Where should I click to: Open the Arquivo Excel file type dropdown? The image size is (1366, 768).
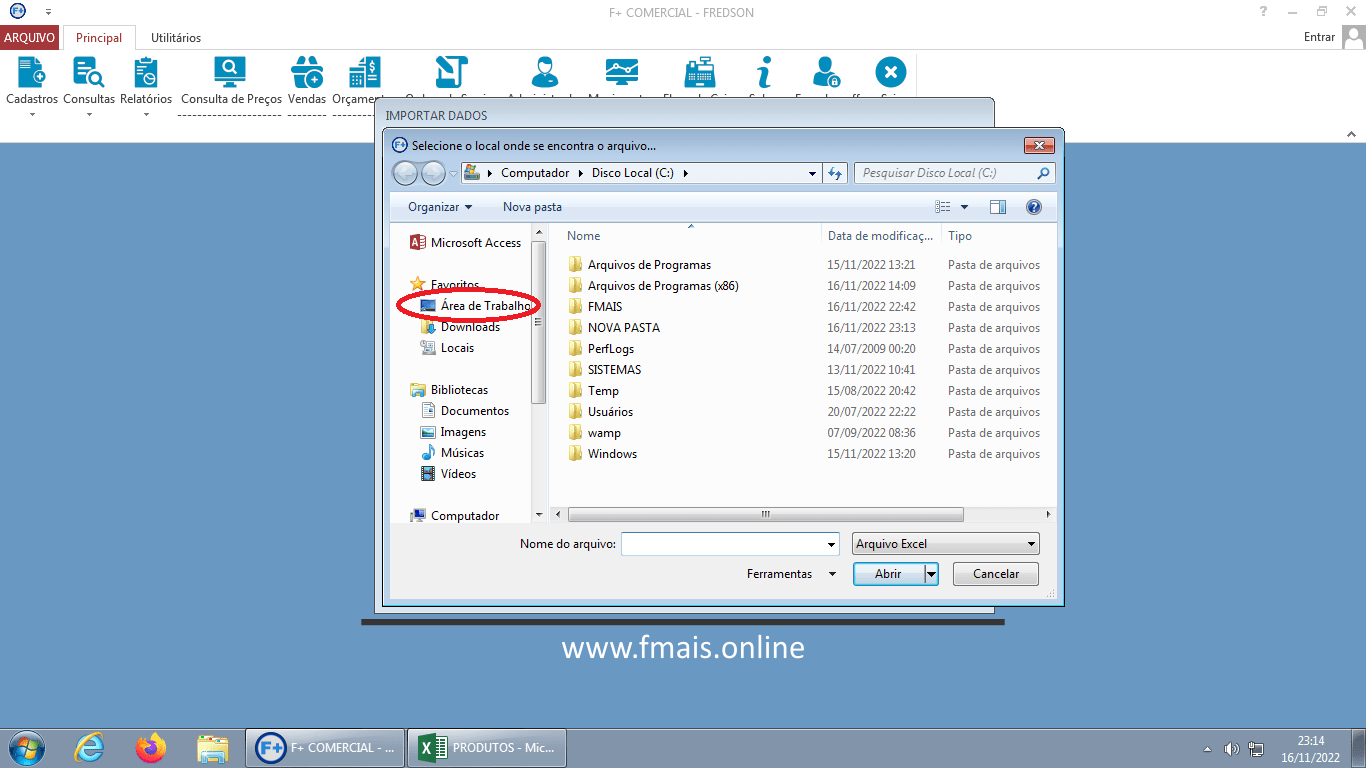pyautogui.click(x=946, y=544)
